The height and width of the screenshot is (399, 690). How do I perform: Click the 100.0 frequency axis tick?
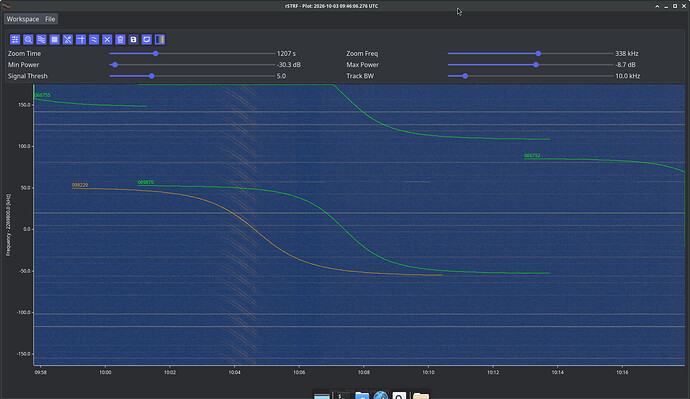pos(24,146)
